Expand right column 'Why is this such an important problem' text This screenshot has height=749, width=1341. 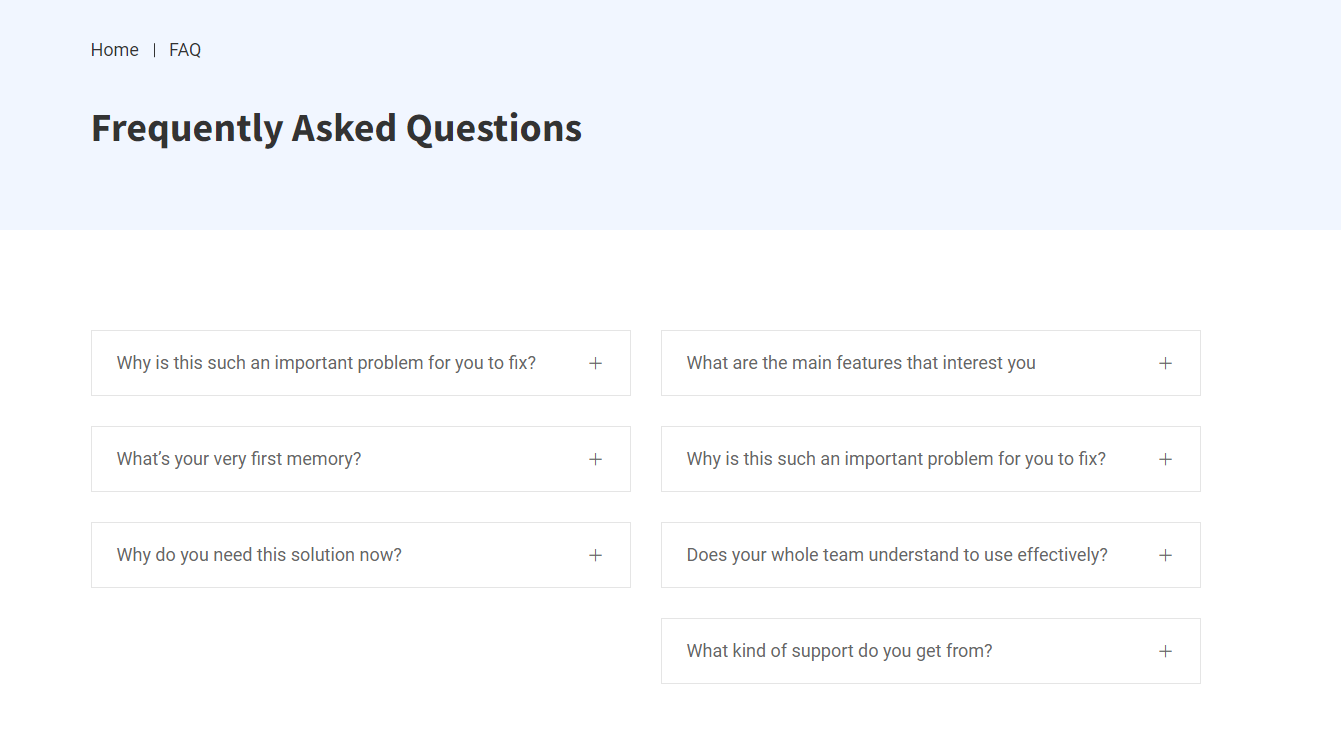(896, 459)
